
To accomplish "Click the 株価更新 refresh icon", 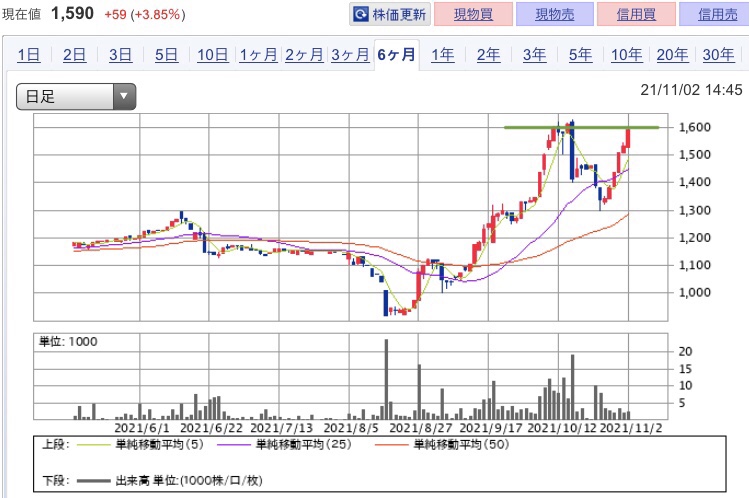I will 360,14.
